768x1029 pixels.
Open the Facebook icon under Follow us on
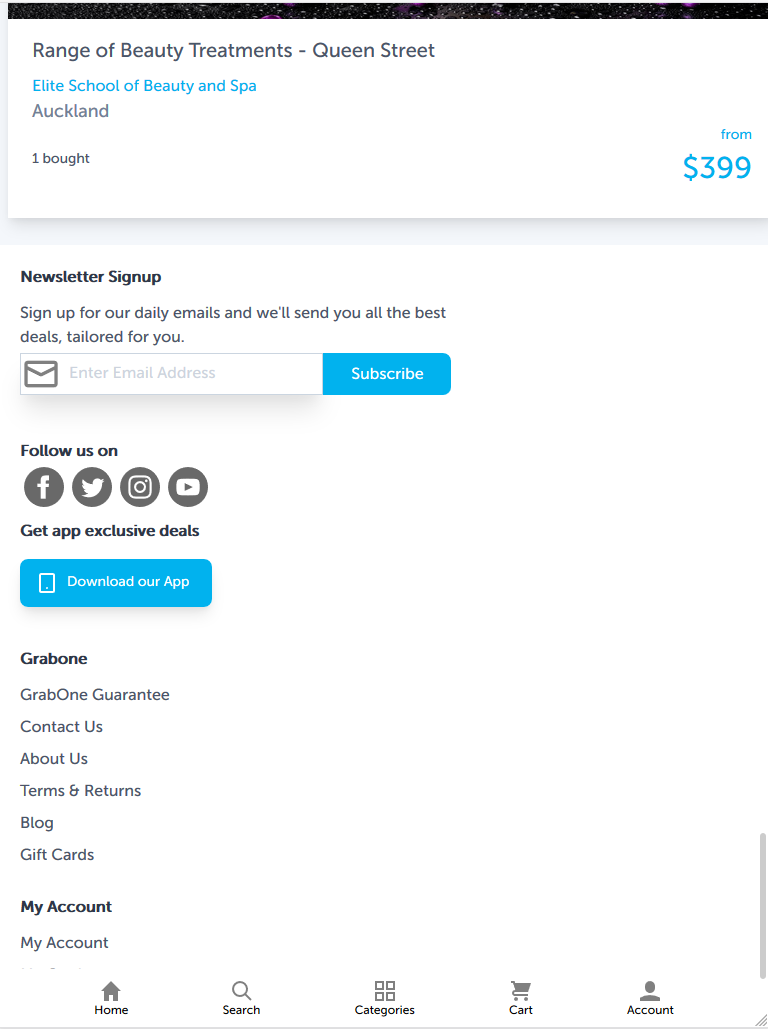(x=44, y=487)
